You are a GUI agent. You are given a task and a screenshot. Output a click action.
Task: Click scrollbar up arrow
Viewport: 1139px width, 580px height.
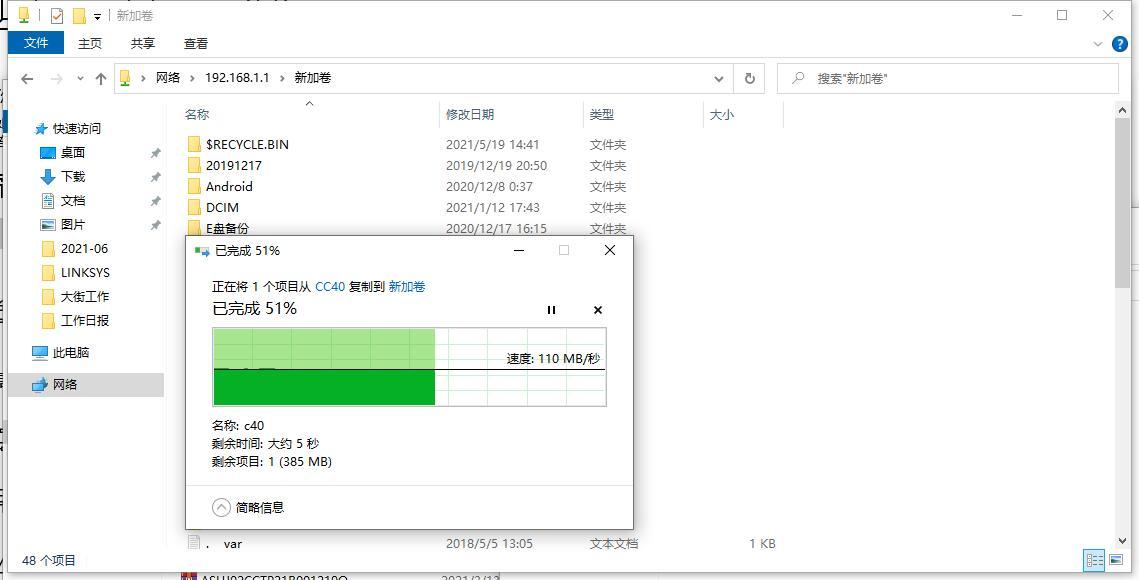point(1122,110)
